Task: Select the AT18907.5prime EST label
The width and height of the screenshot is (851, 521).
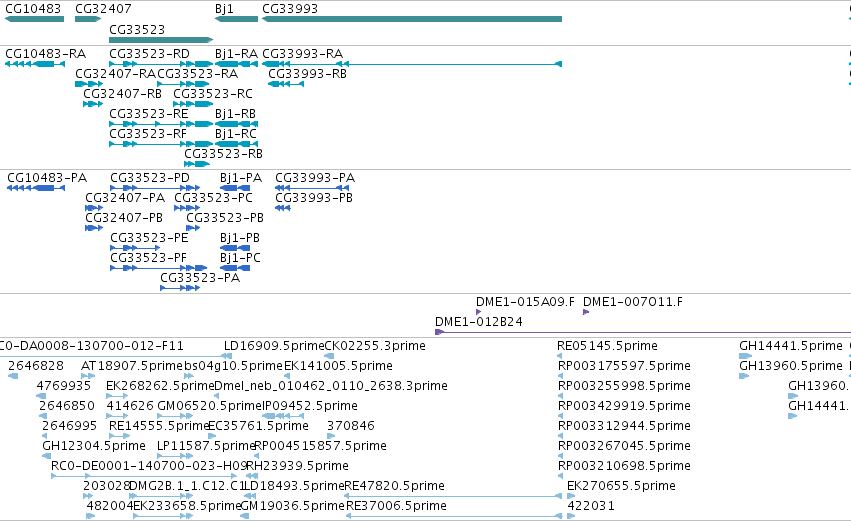Action: (132, 366)
